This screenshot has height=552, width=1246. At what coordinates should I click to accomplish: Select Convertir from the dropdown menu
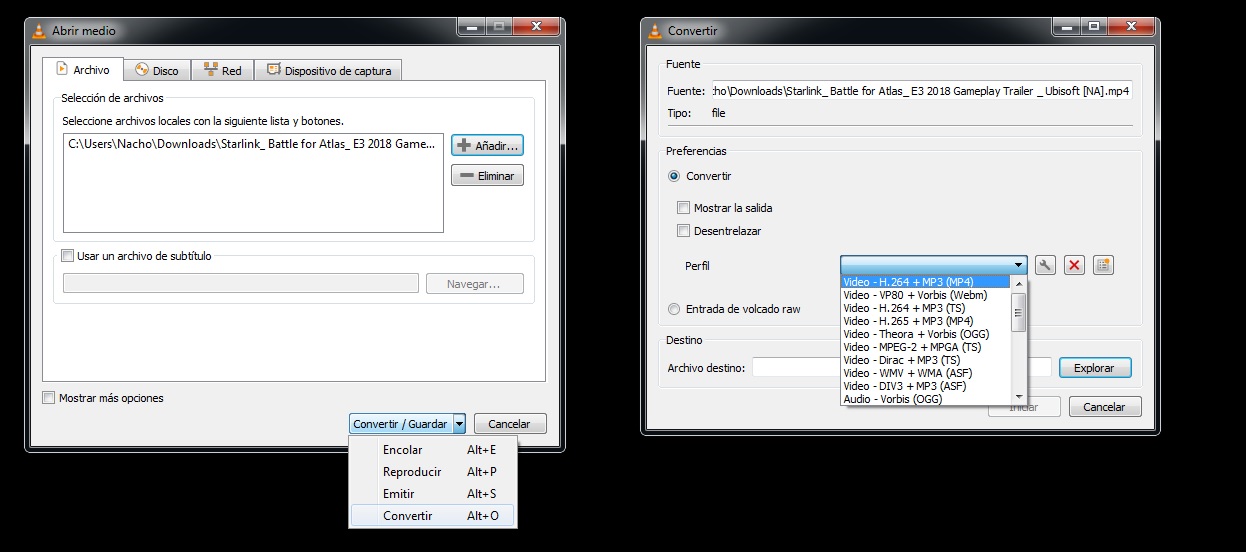pos(408,516)
